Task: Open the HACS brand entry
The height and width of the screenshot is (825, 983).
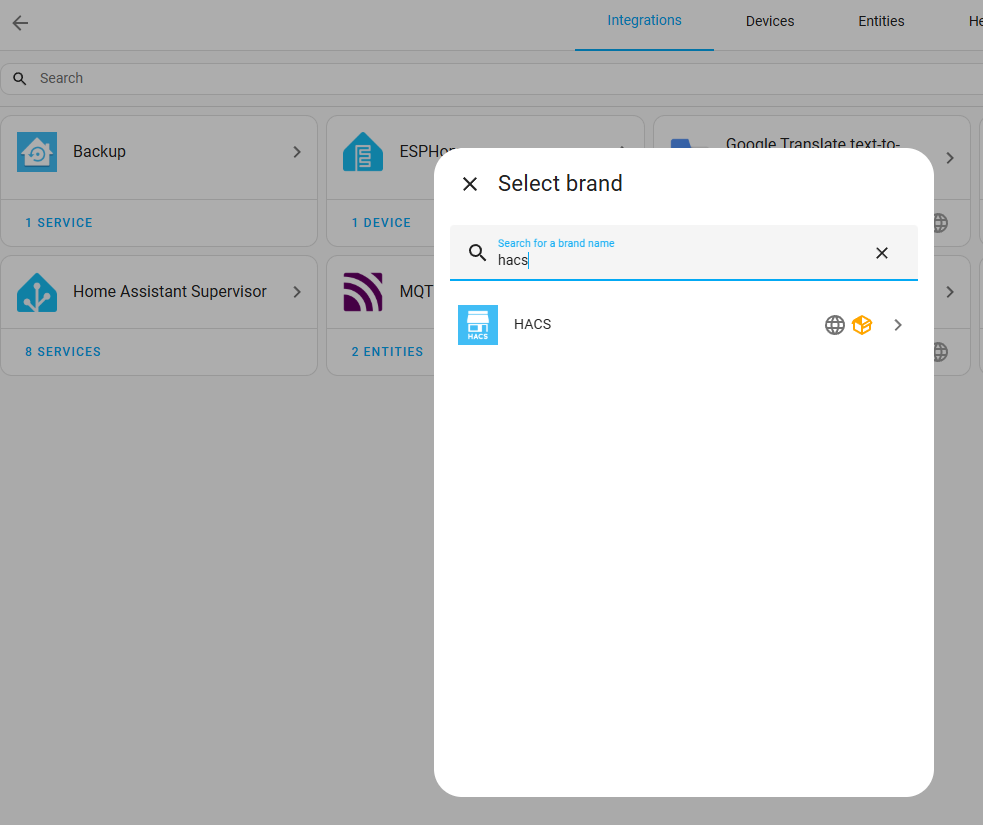Action: (683, 325)
